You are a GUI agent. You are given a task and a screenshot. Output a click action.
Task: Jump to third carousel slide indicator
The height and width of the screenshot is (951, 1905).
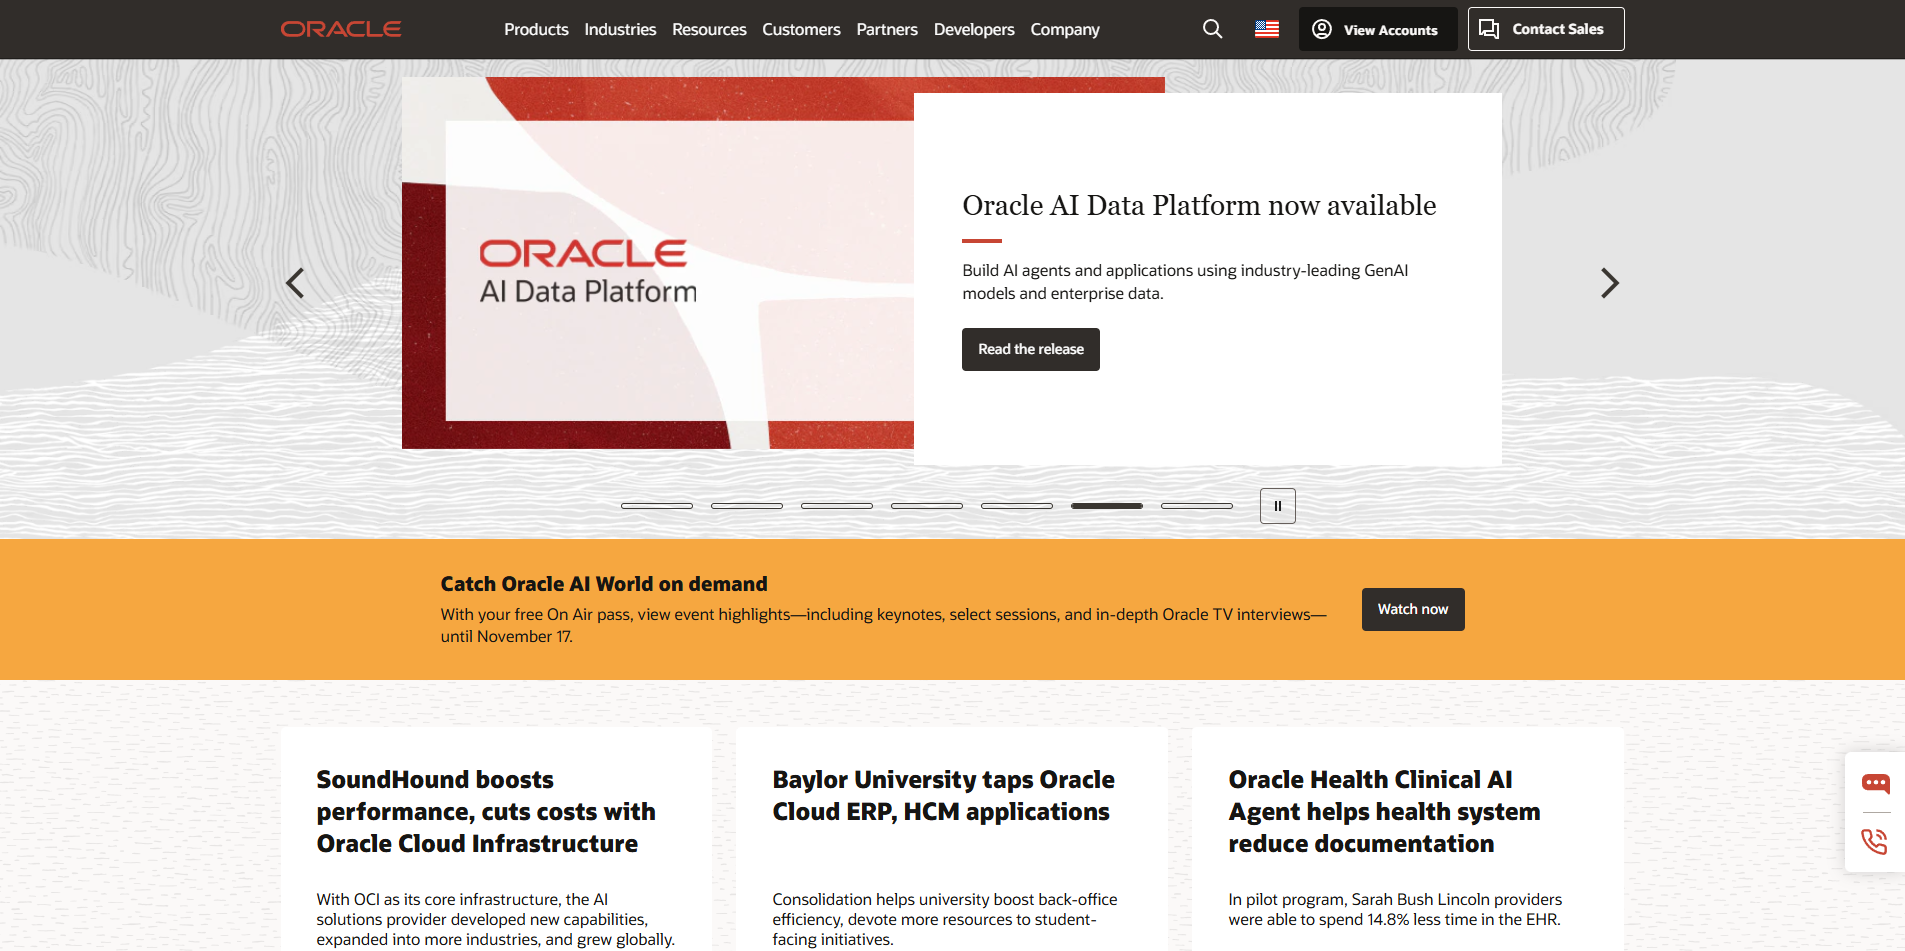[x=837, y=506]
